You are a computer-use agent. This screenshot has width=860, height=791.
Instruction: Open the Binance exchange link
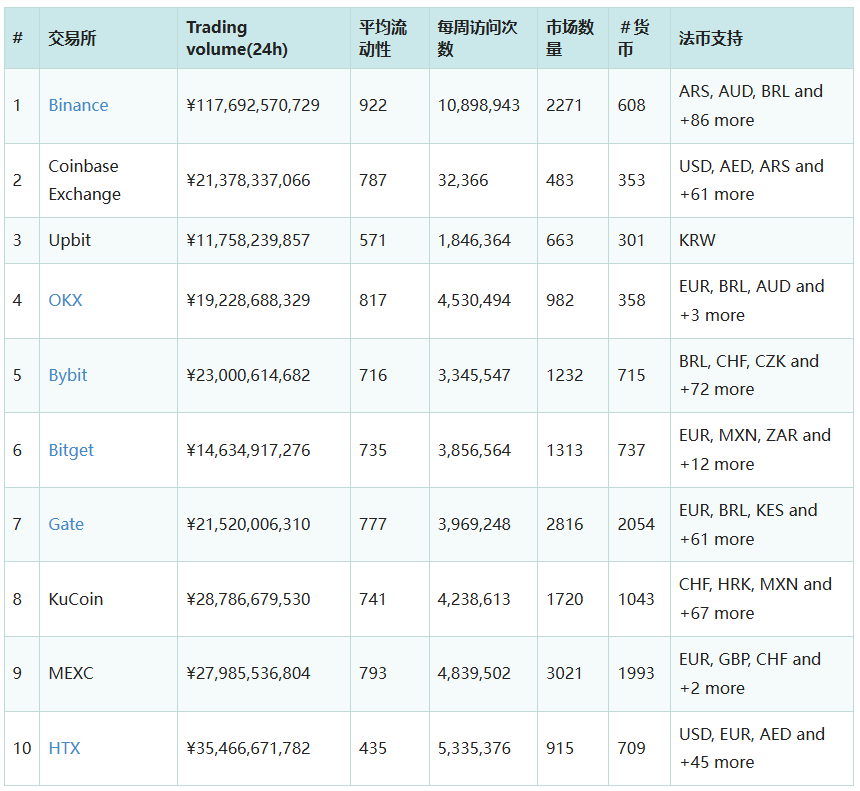[x=78, y=105]
